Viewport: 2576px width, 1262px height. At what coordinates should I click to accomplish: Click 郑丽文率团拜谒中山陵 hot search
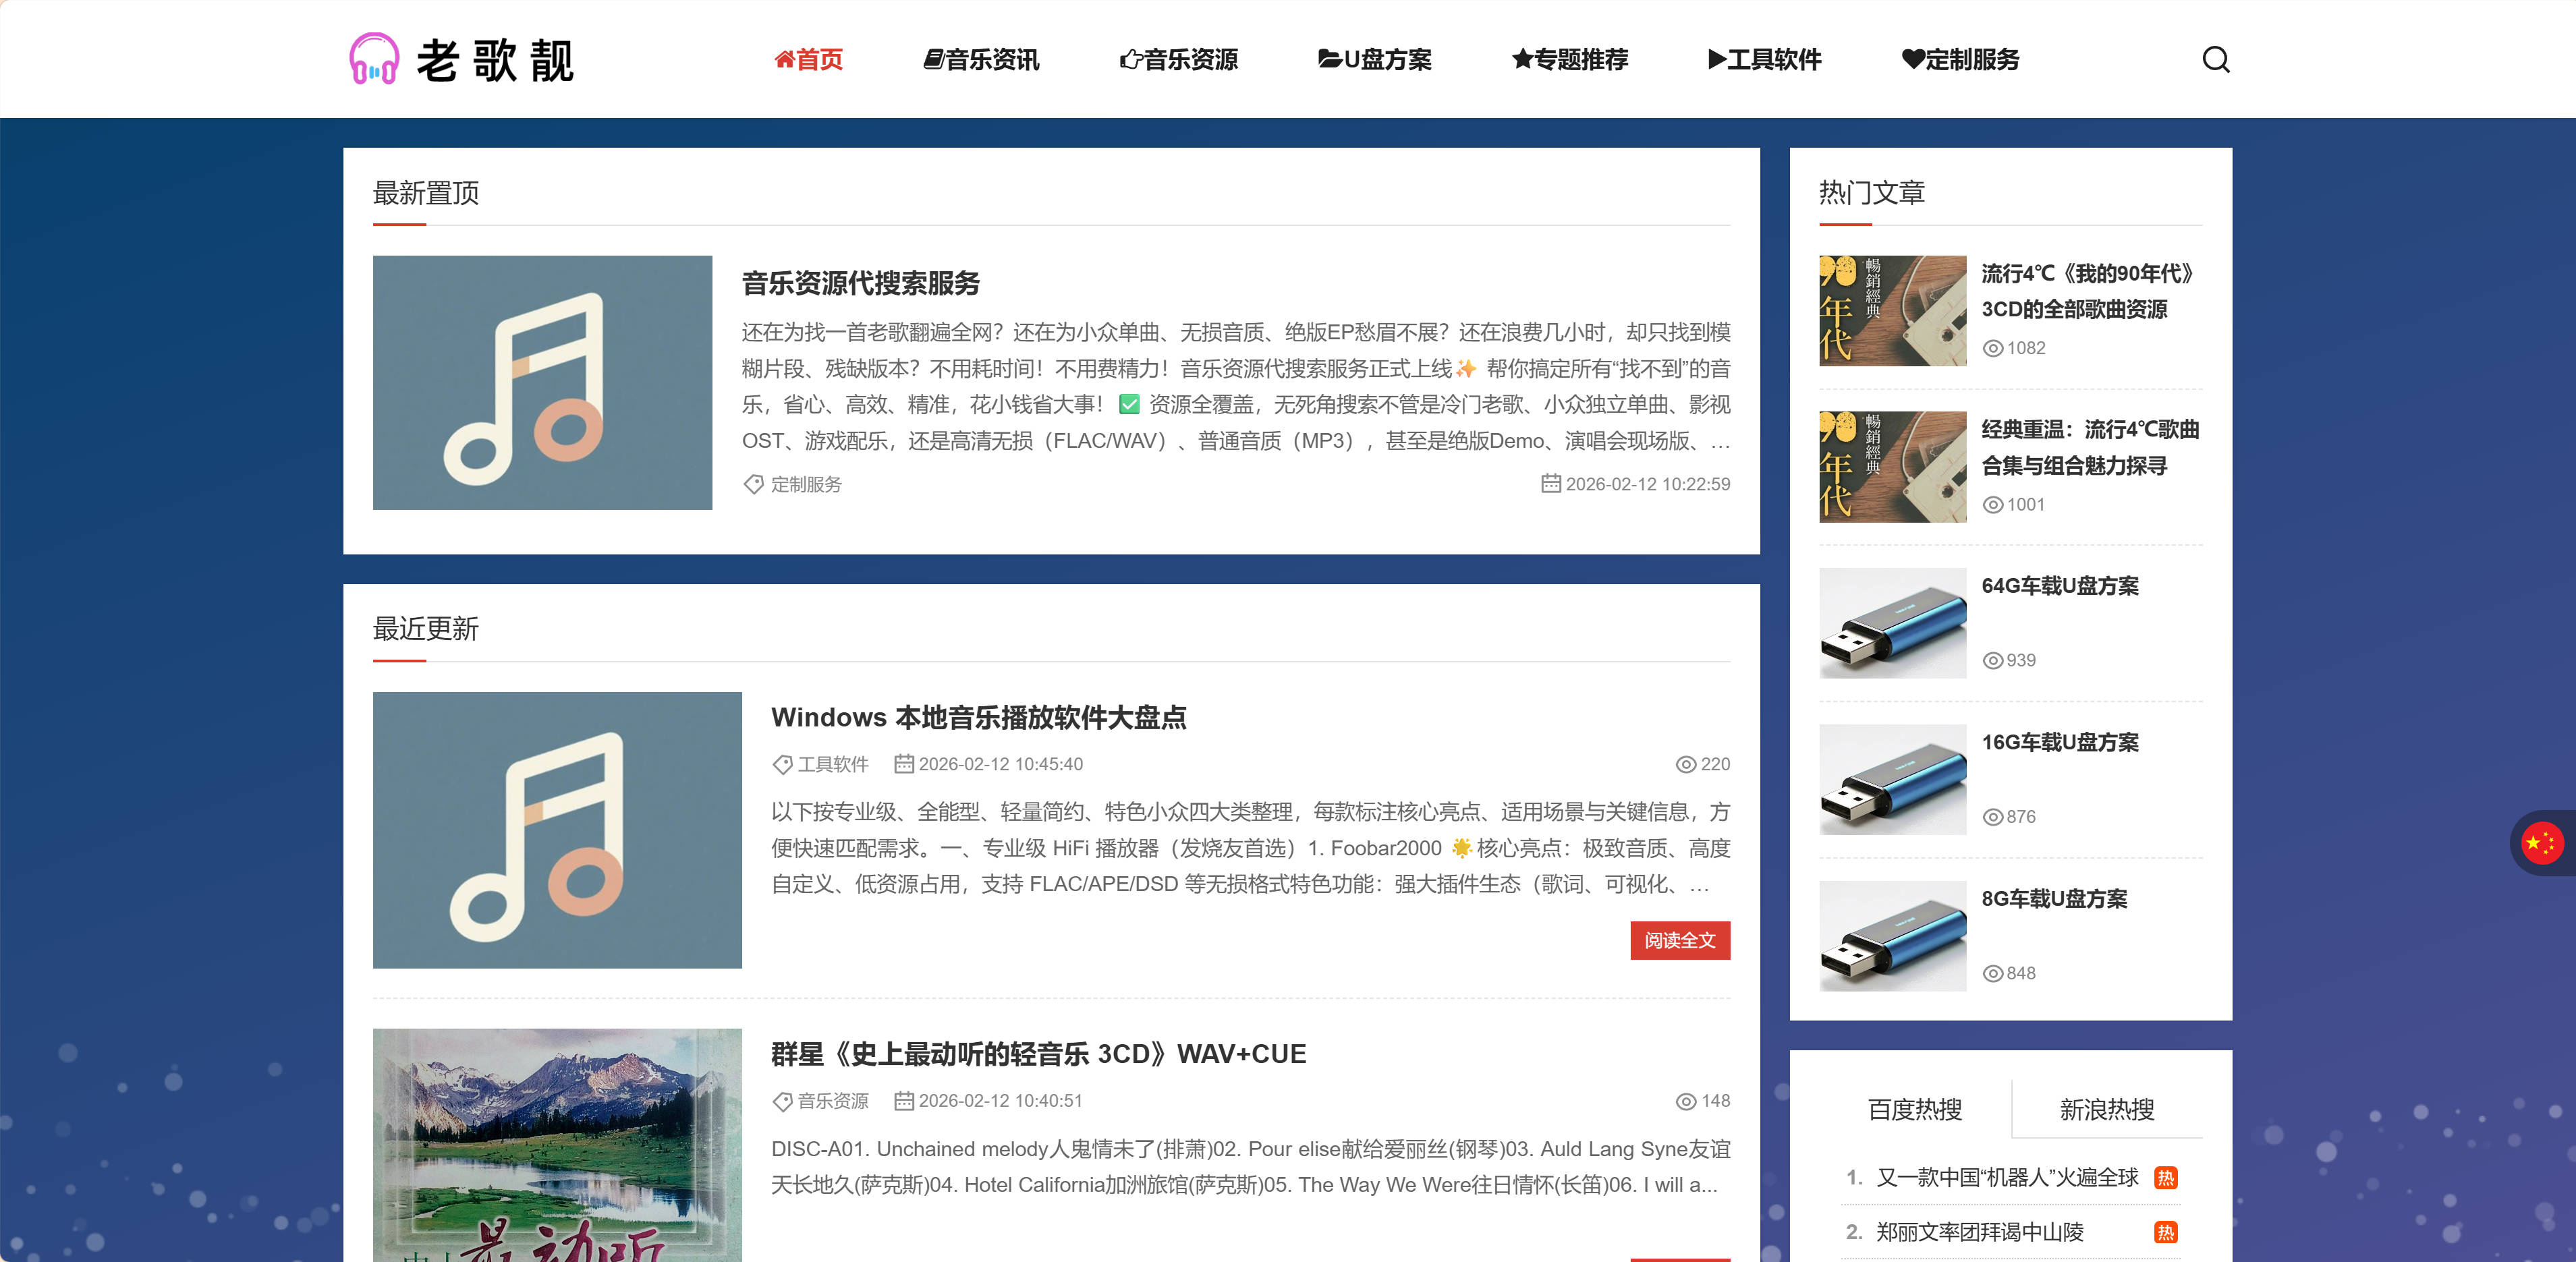coord(1979,1232)
